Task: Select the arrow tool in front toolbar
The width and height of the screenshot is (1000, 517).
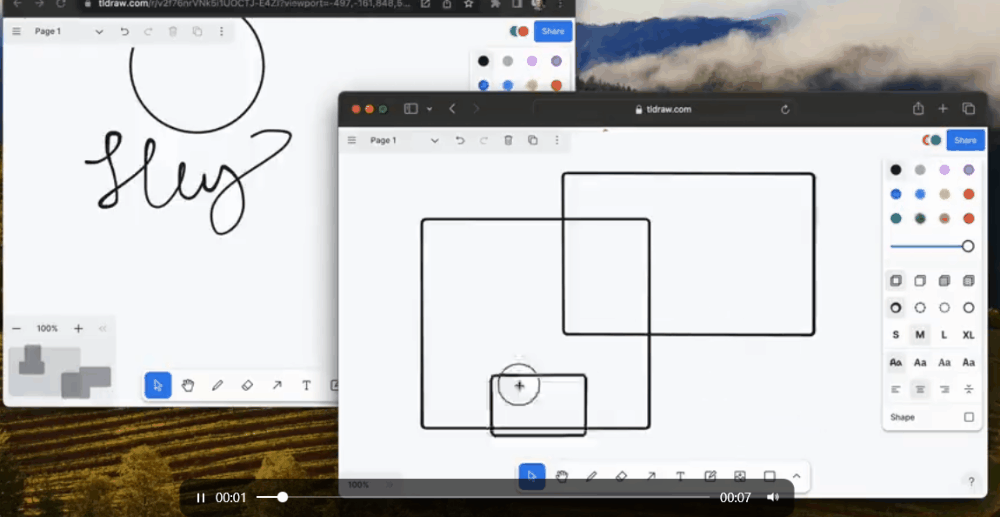Action: (x=651, y=476)
